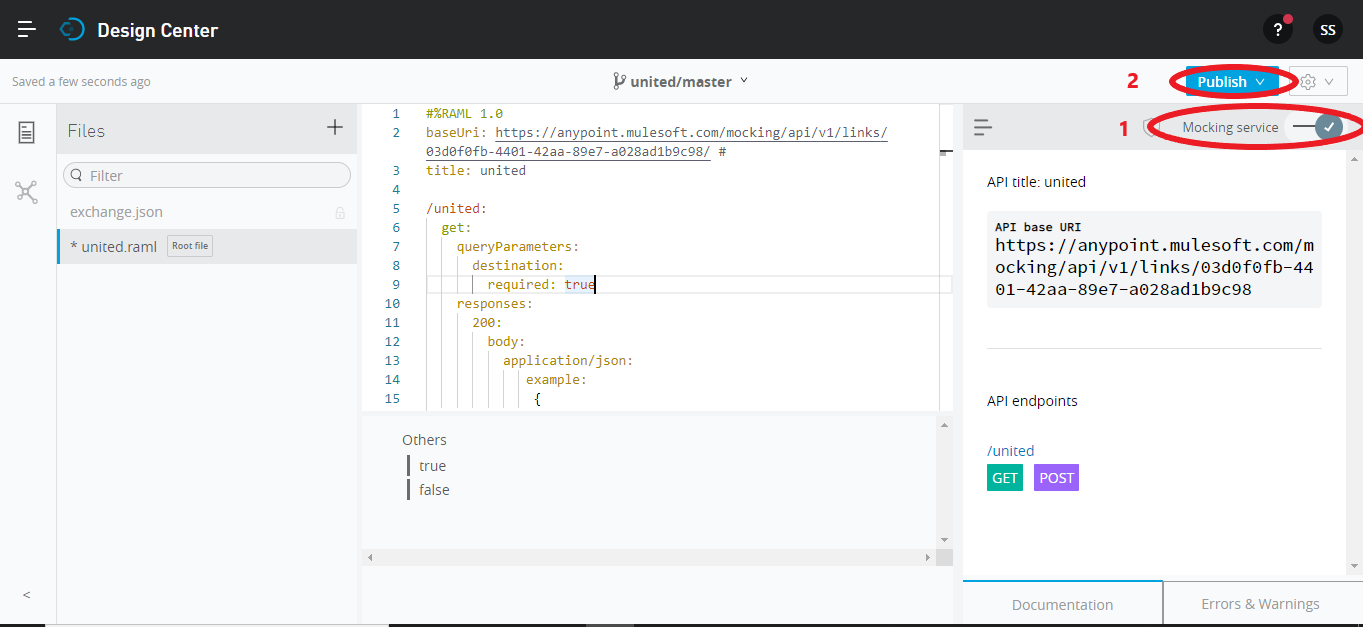Open the hamburger navigation menu
This screenshot has width=1363, height=627.
(27, 29)
